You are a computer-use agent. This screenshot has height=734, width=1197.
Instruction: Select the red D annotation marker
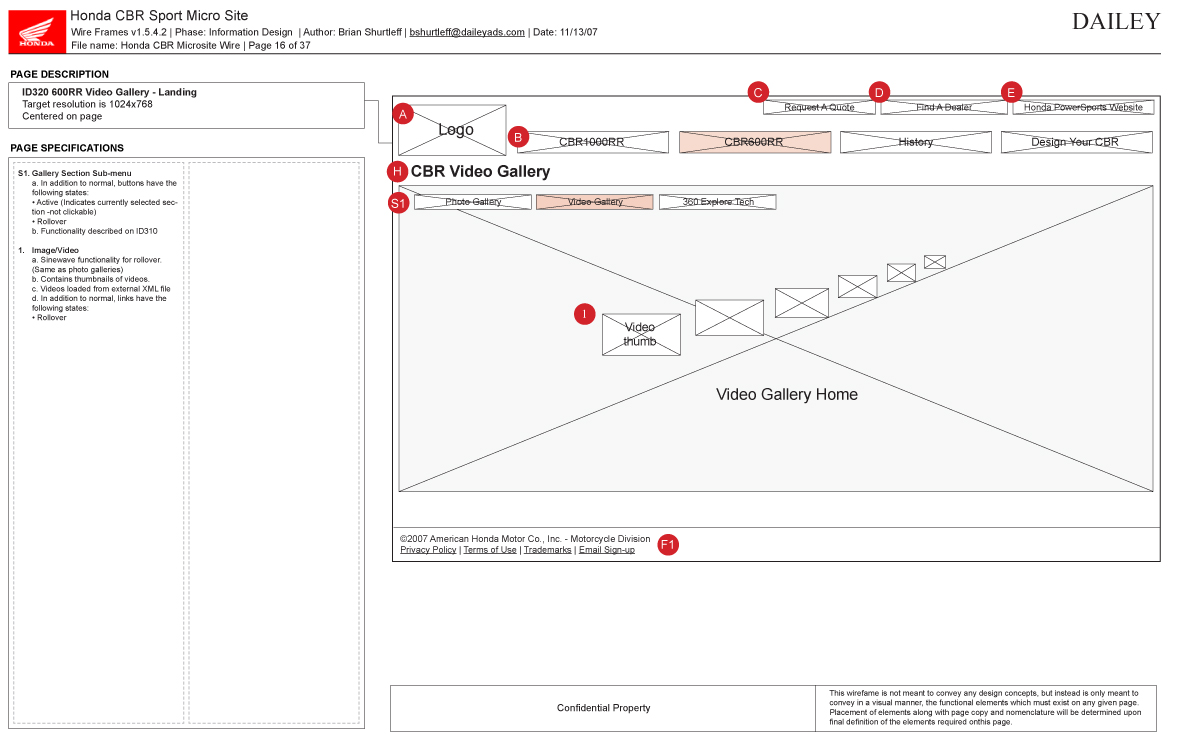tap(879, 93)
